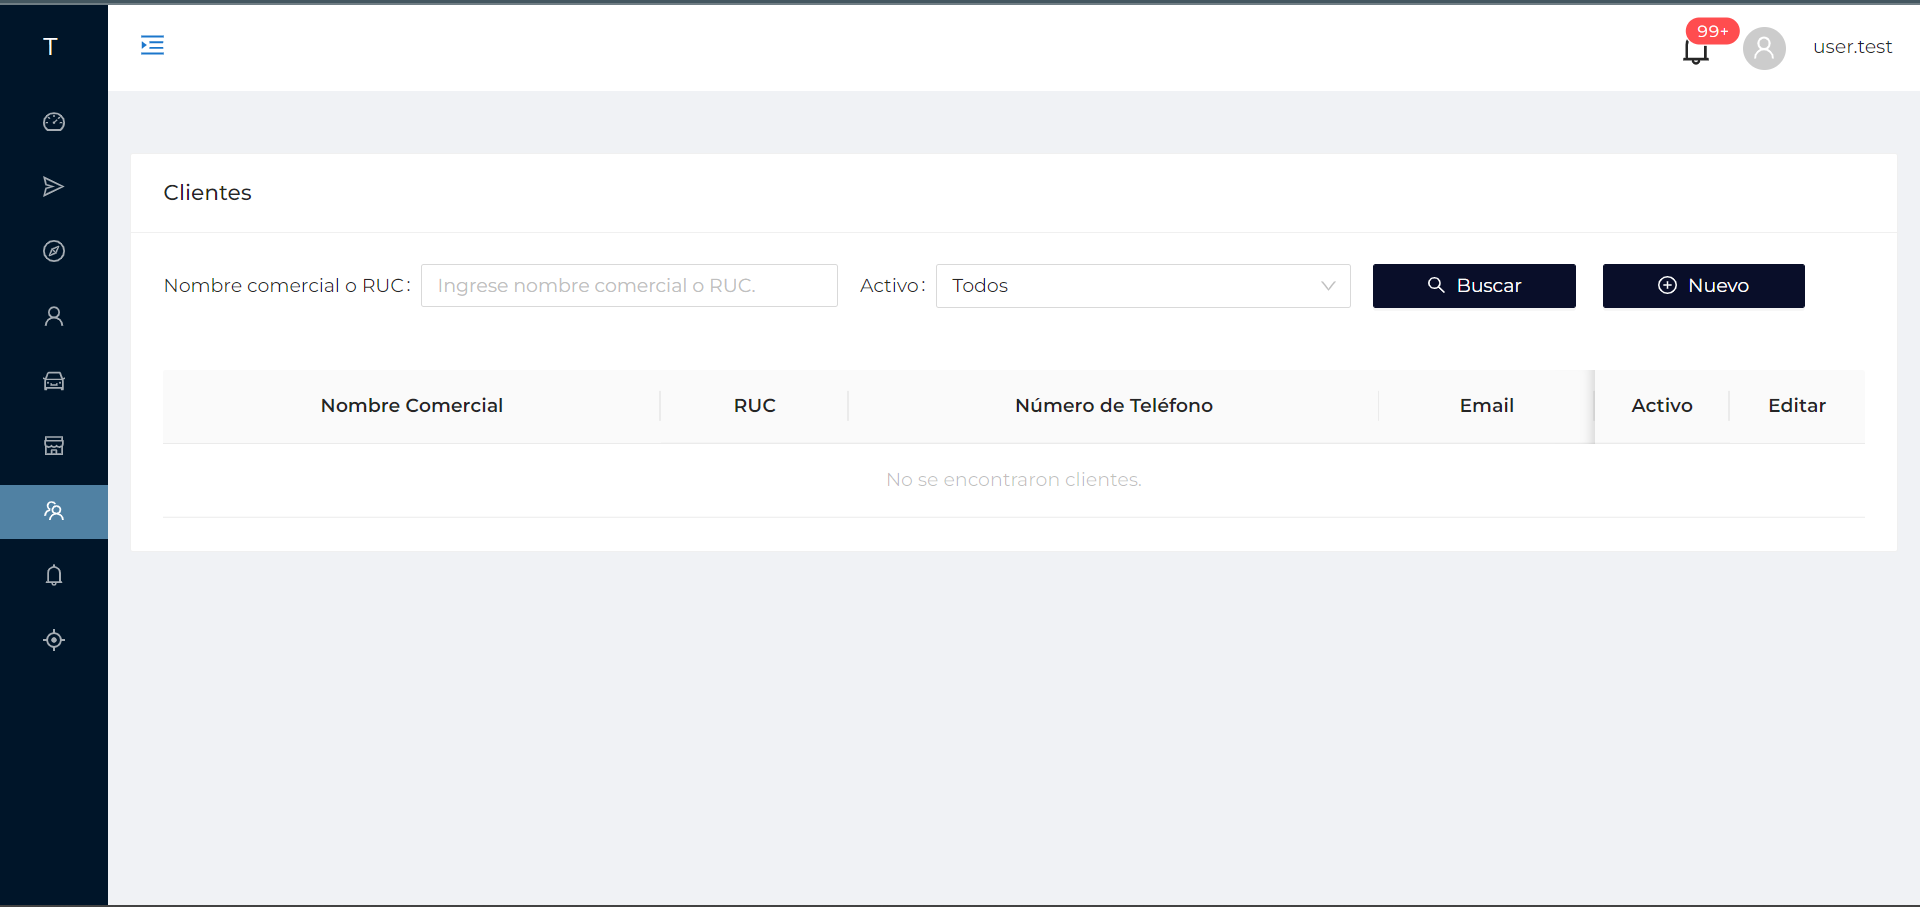Click the Buscar button

(1474, 286)
